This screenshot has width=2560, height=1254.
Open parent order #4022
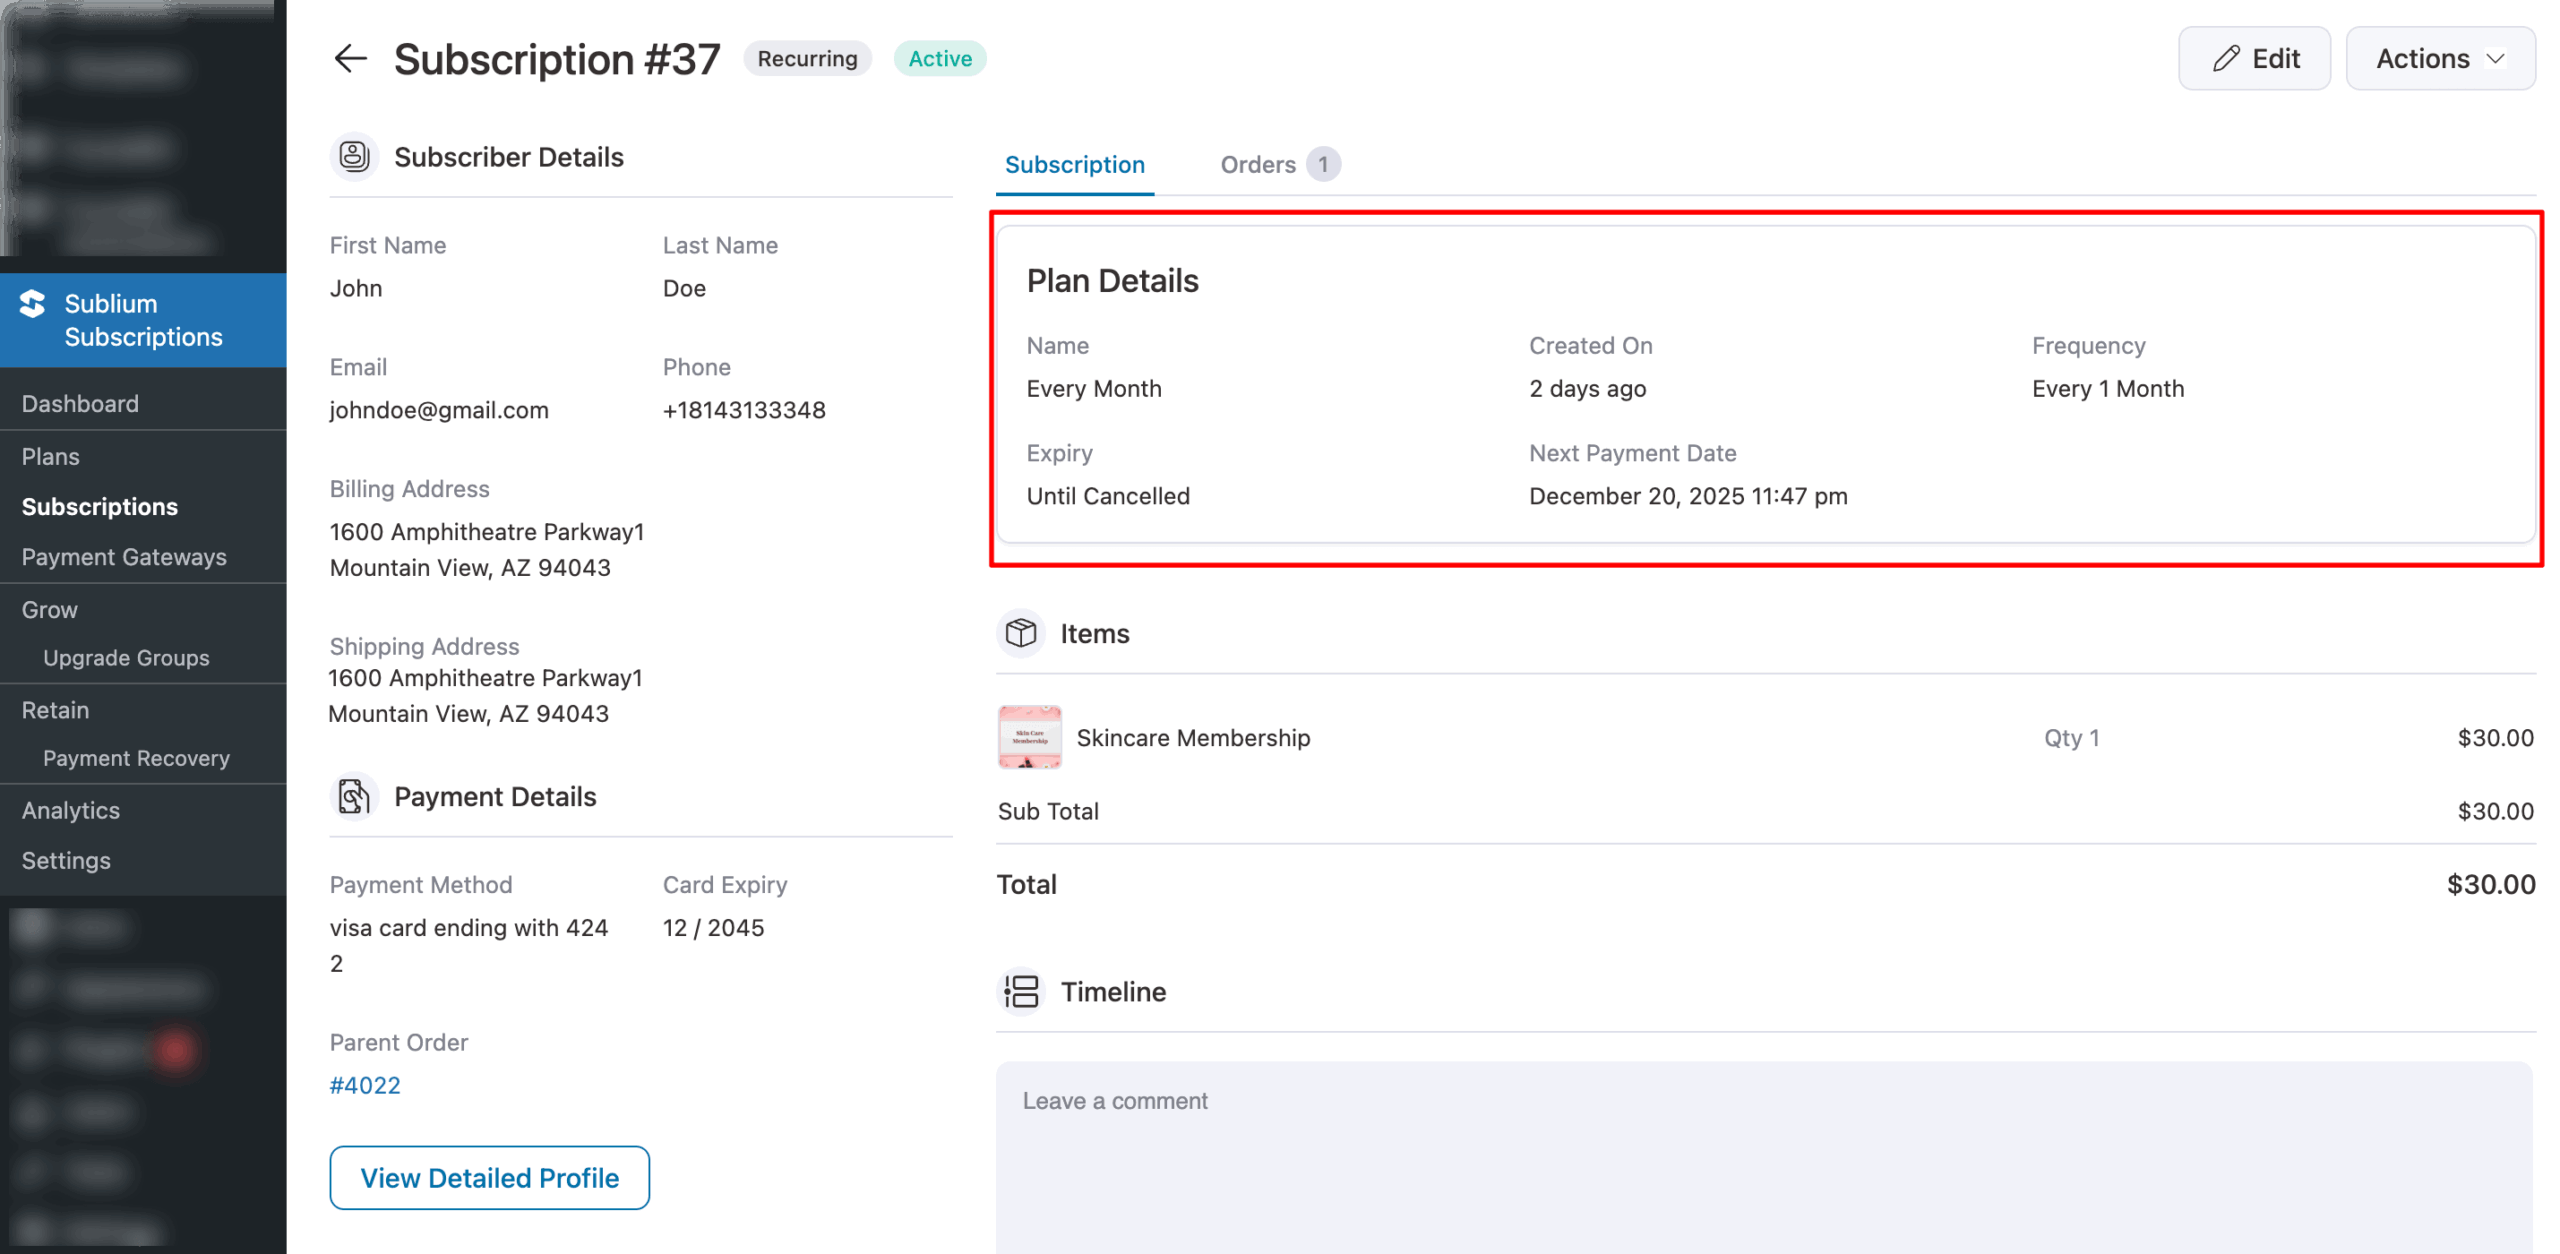point(365,1085)
